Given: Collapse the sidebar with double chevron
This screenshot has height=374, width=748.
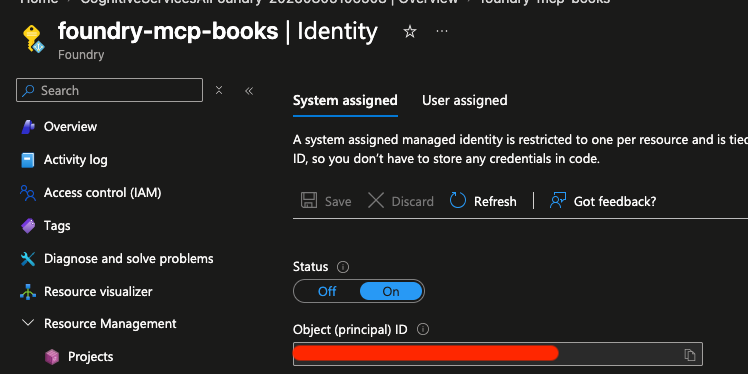Looking at the screenshot, I should point(249,91).
